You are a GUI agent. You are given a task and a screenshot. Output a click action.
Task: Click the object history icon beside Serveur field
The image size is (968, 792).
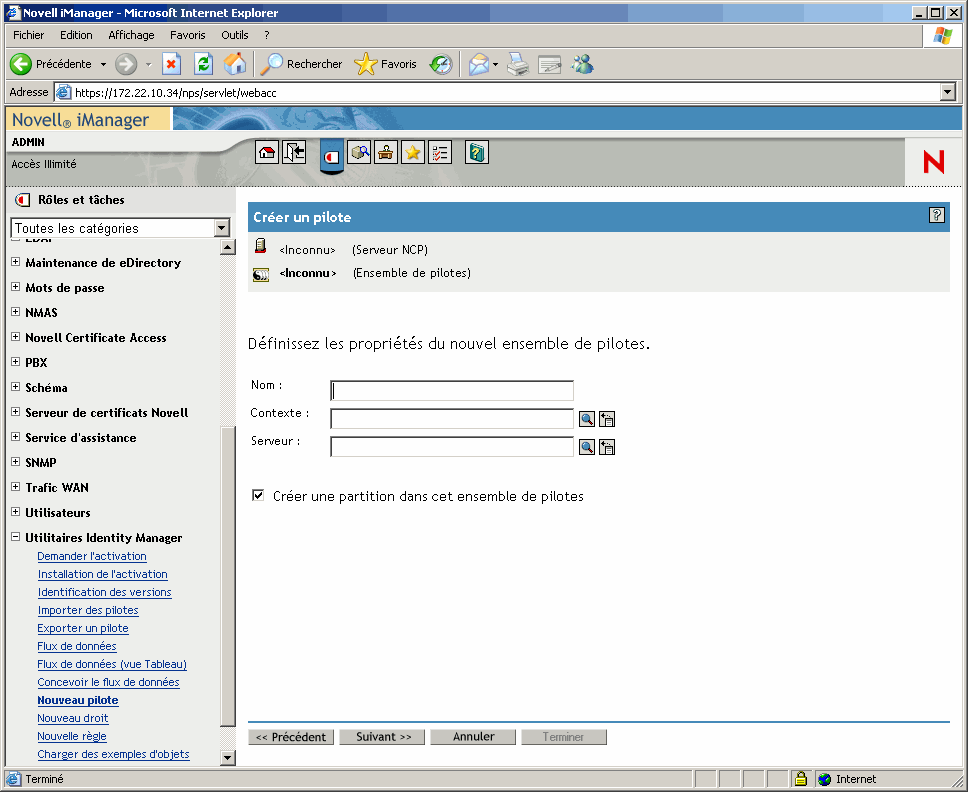(x=607, y=447)
